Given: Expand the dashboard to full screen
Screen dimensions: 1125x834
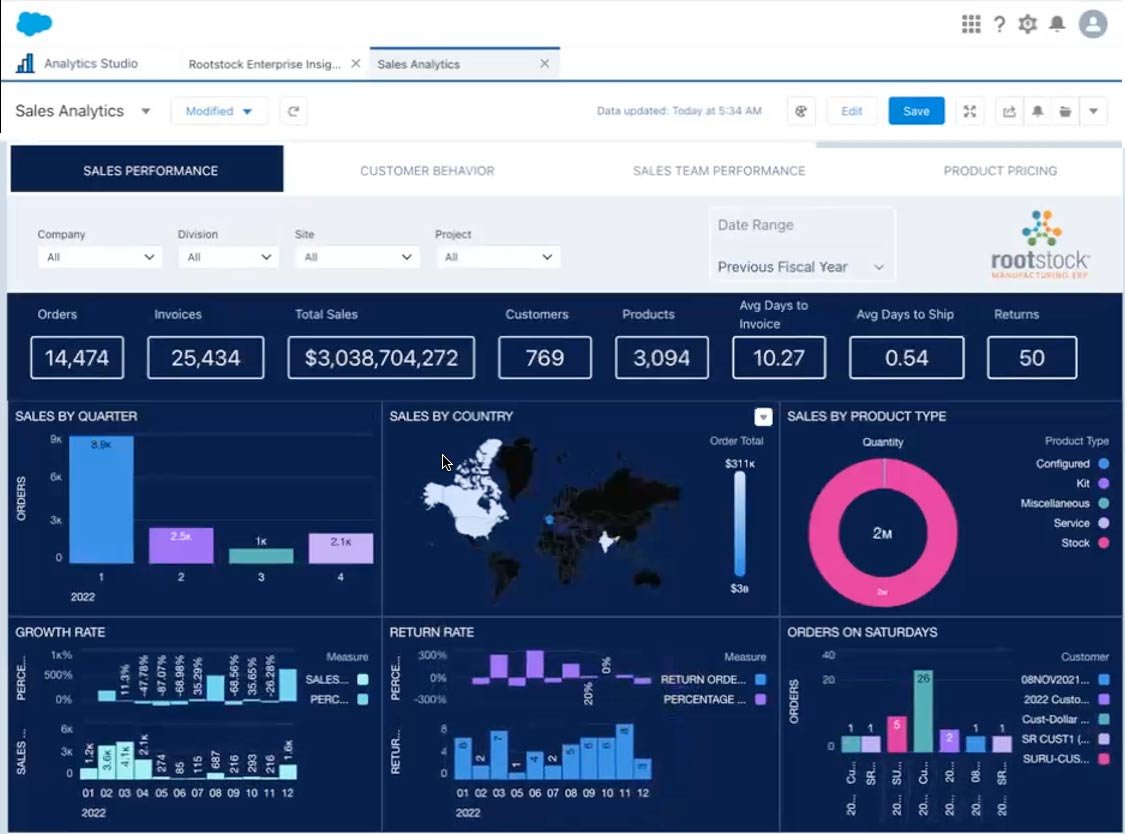Looking at the screenshot, I should pyautogui.click(x=970, y=111).
